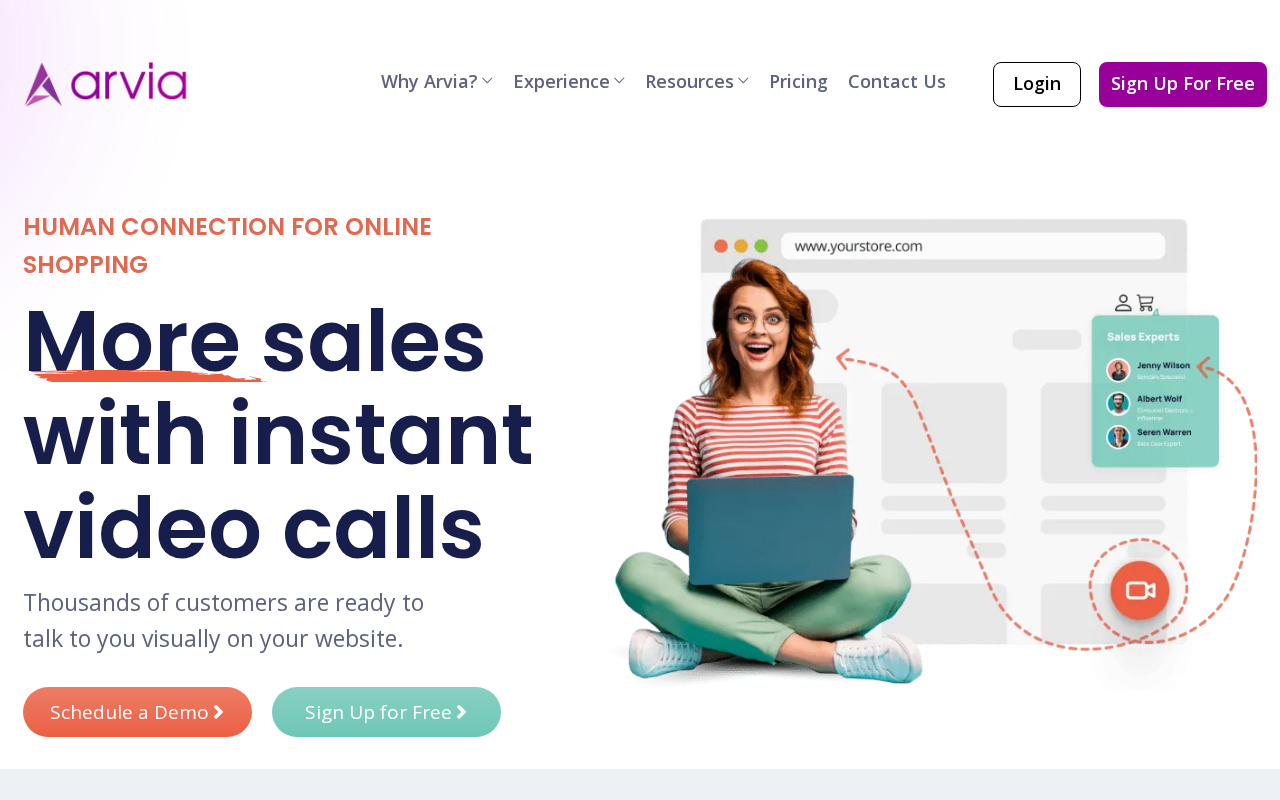
Task: Click Schedule a Demo button
Action: [x=137, y=712]
